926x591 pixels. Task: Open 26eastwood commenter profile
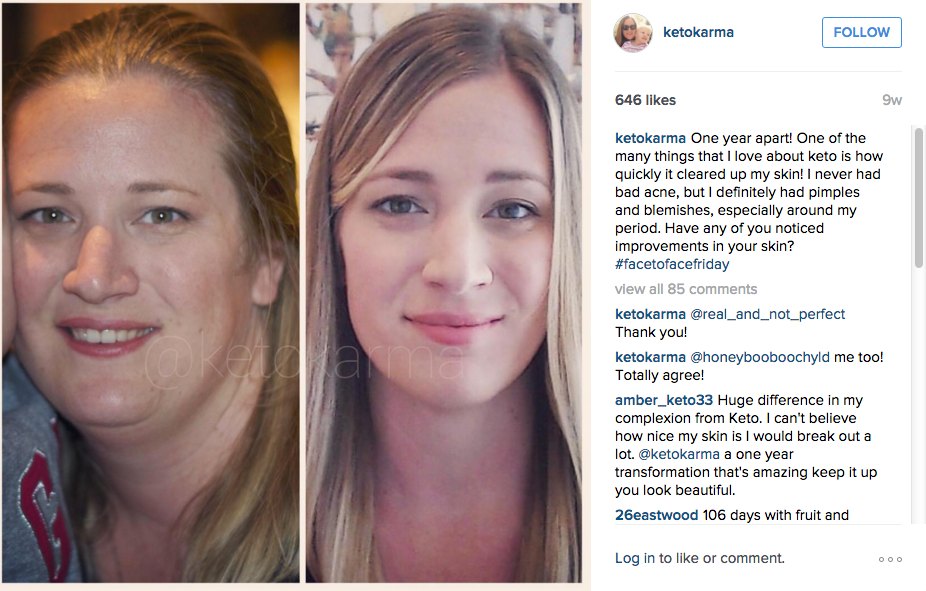click(x=656, y=515)
